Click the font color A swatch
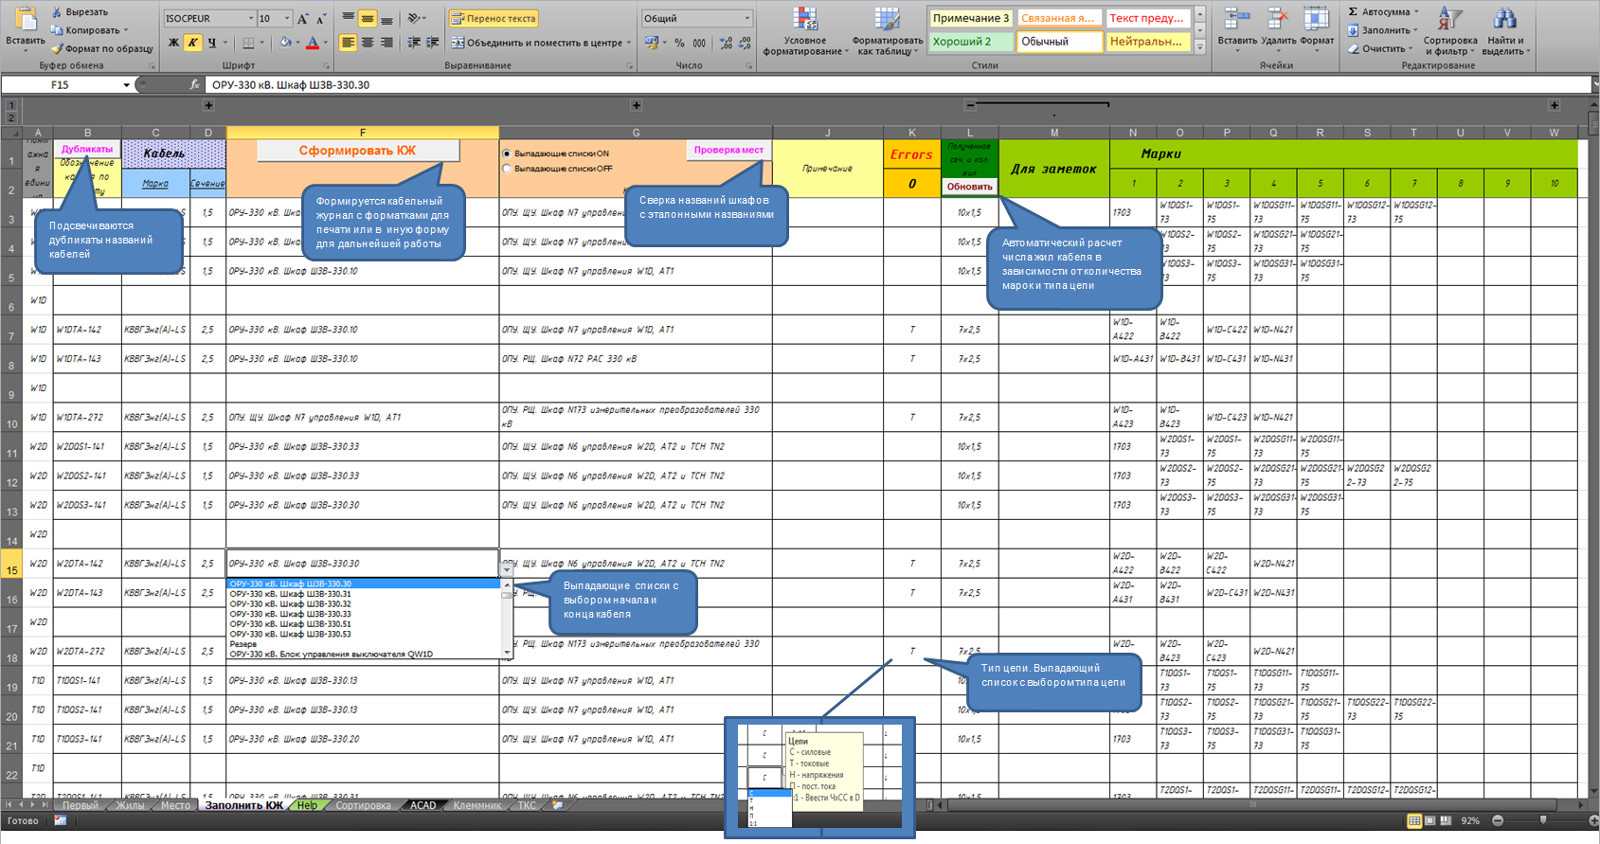 [x=312, y=43]
